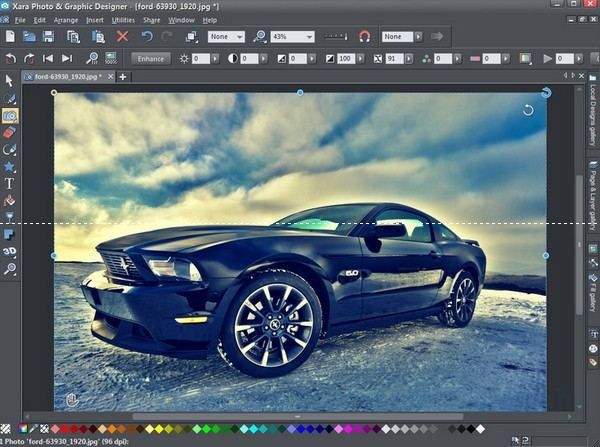This screenshot has width=600, height=447.
Task: Select the Selector arrow tool
Action: coord(9,80)
